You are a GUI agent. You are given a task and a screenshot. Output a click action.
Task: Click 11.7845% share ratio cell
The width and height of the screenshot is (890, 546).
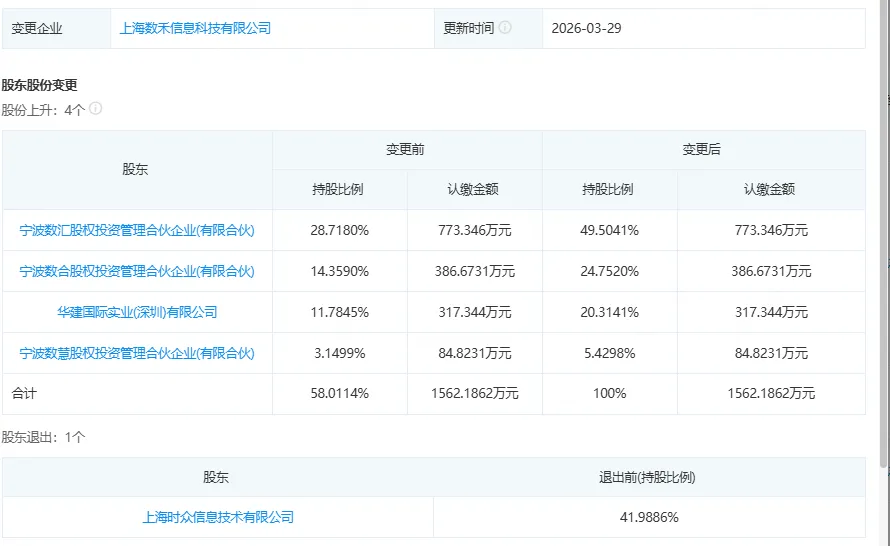click(x=339, y=312)
